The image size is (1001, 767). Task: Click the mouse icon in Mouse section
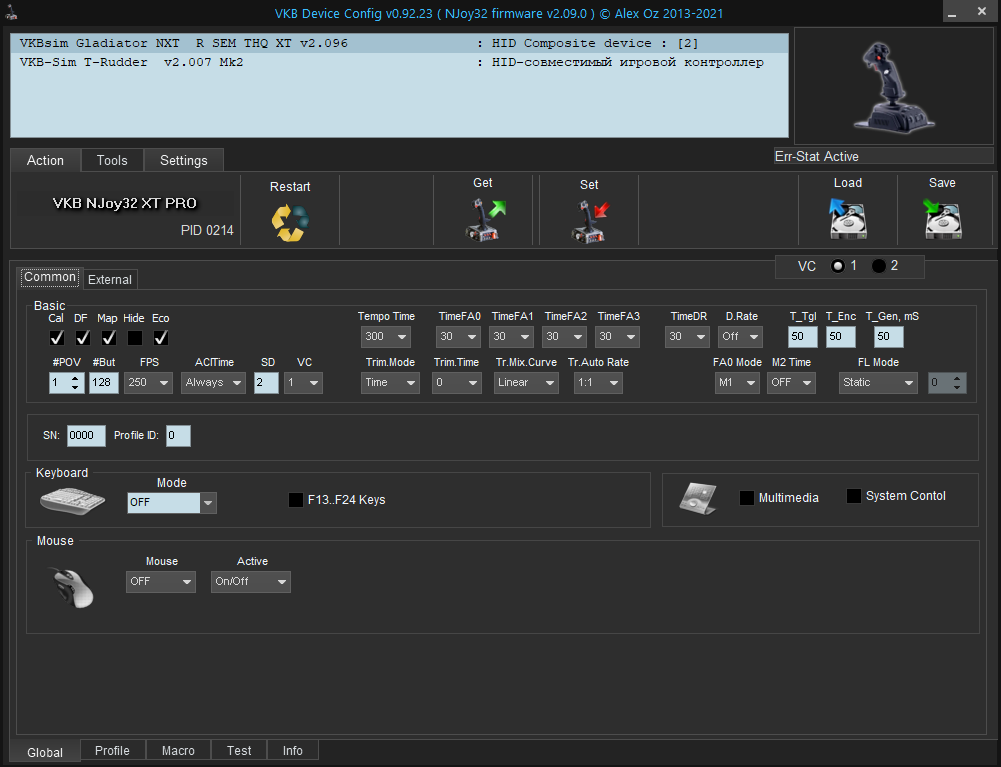coord(73,588)
